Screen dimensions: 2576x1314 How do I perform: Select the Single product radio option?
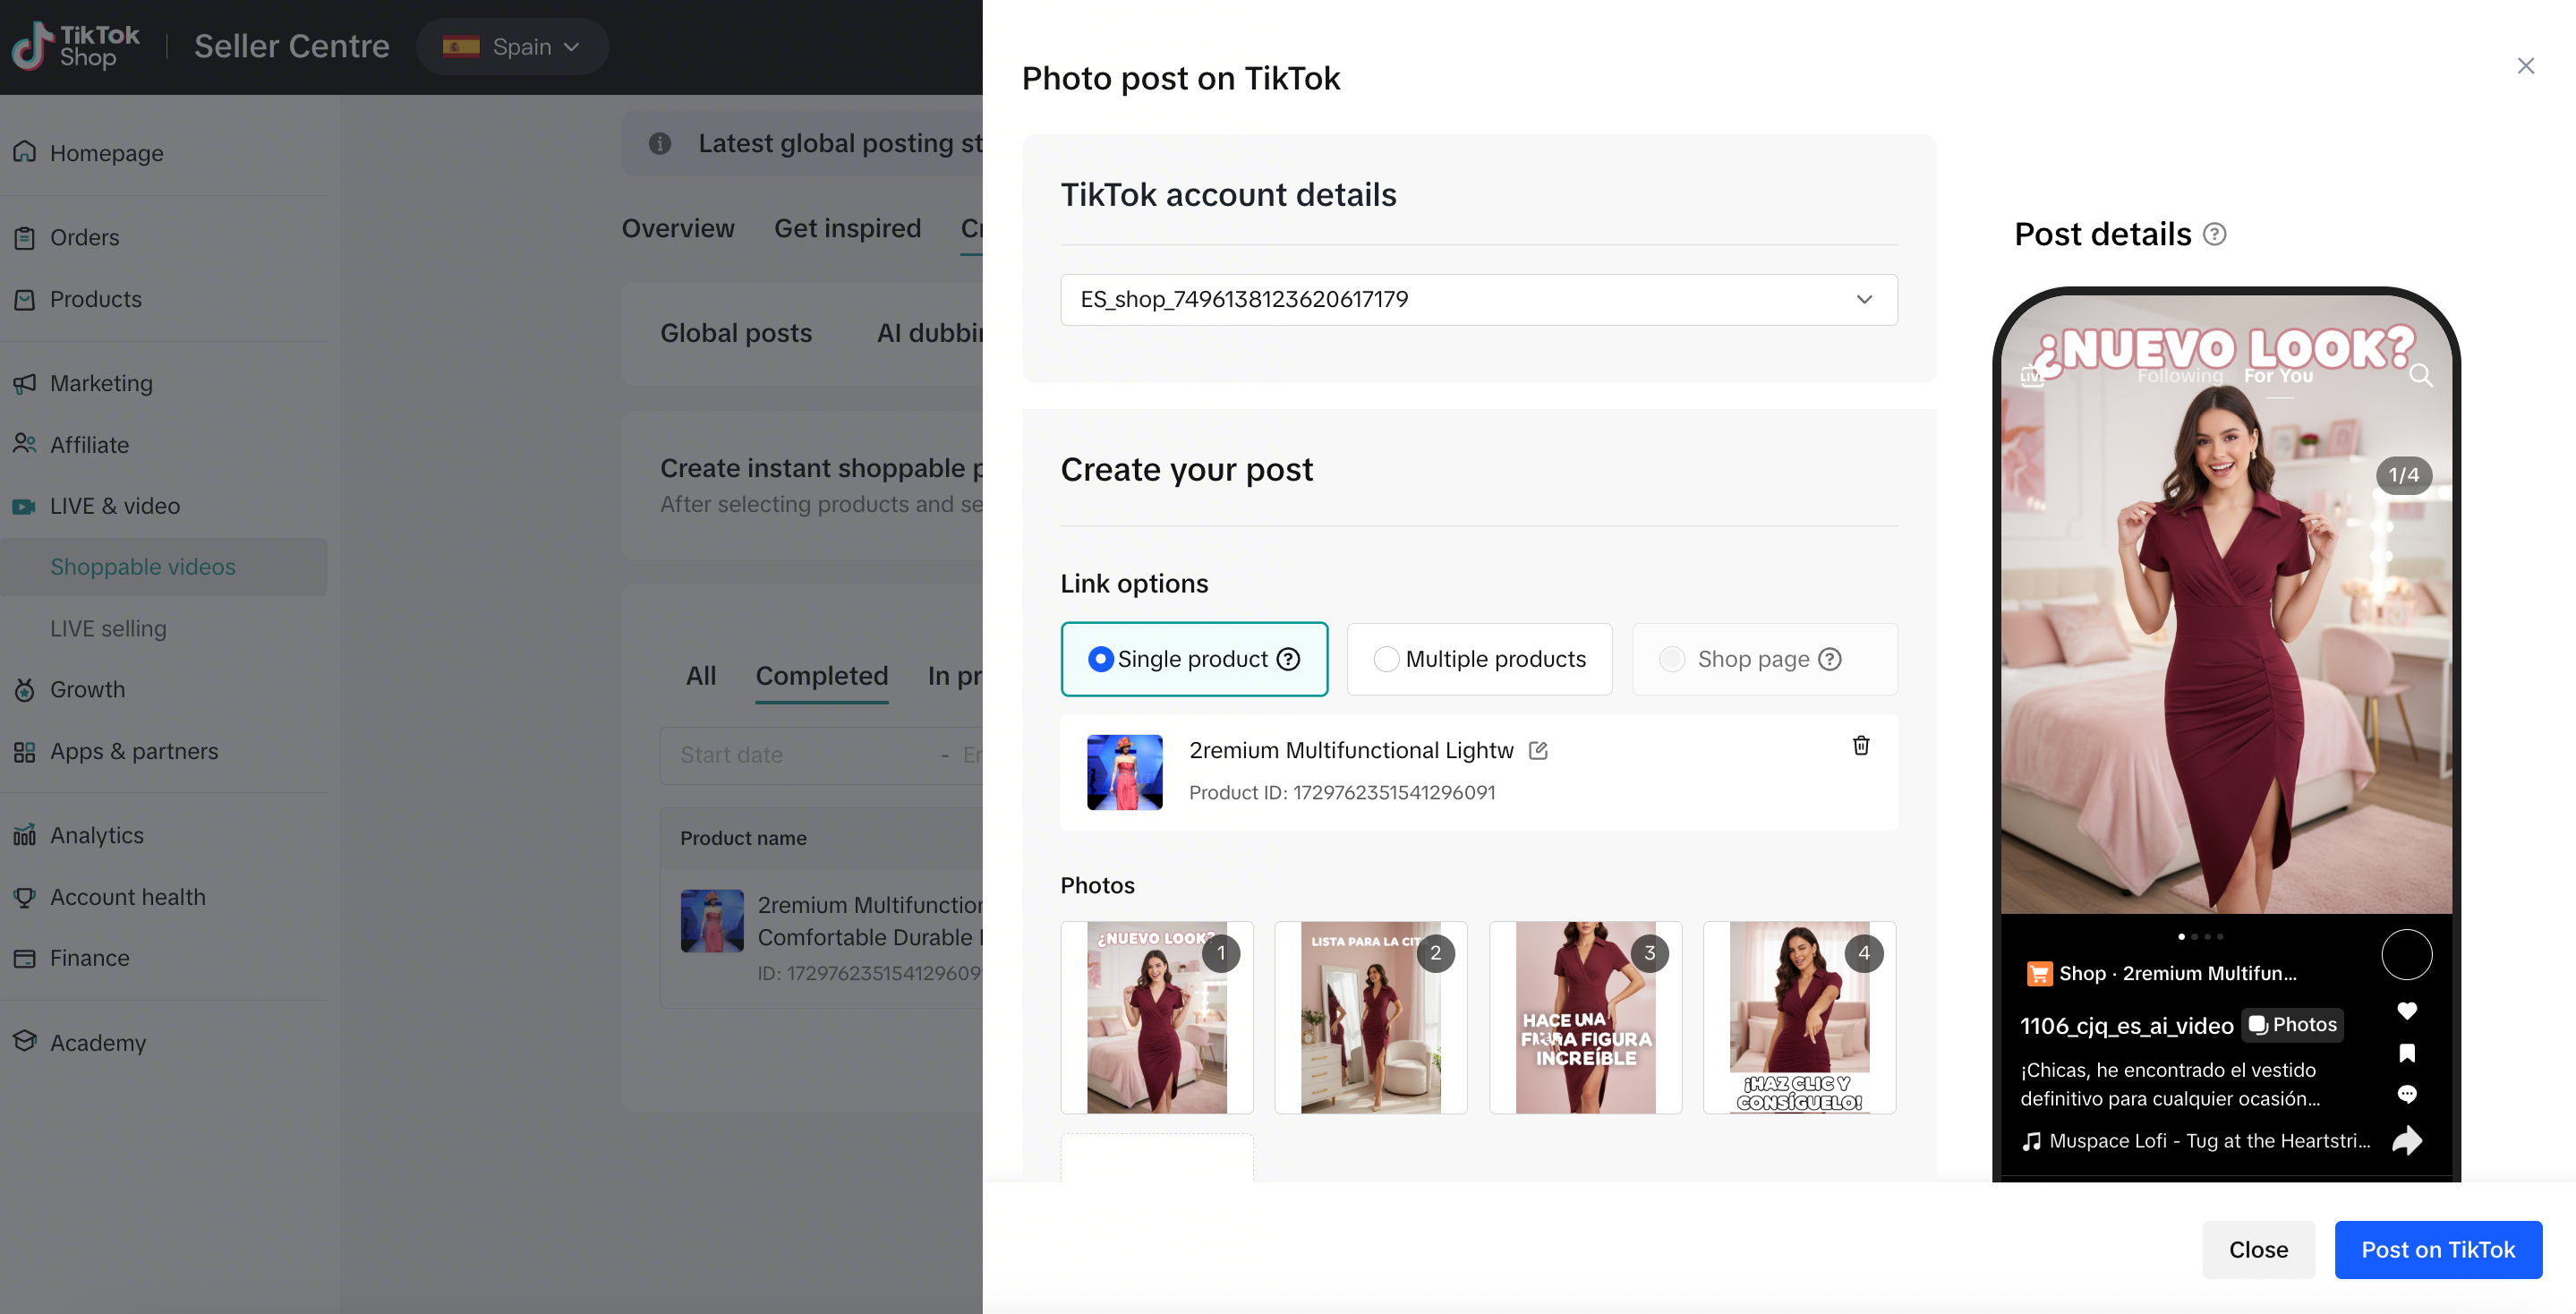1100,659
